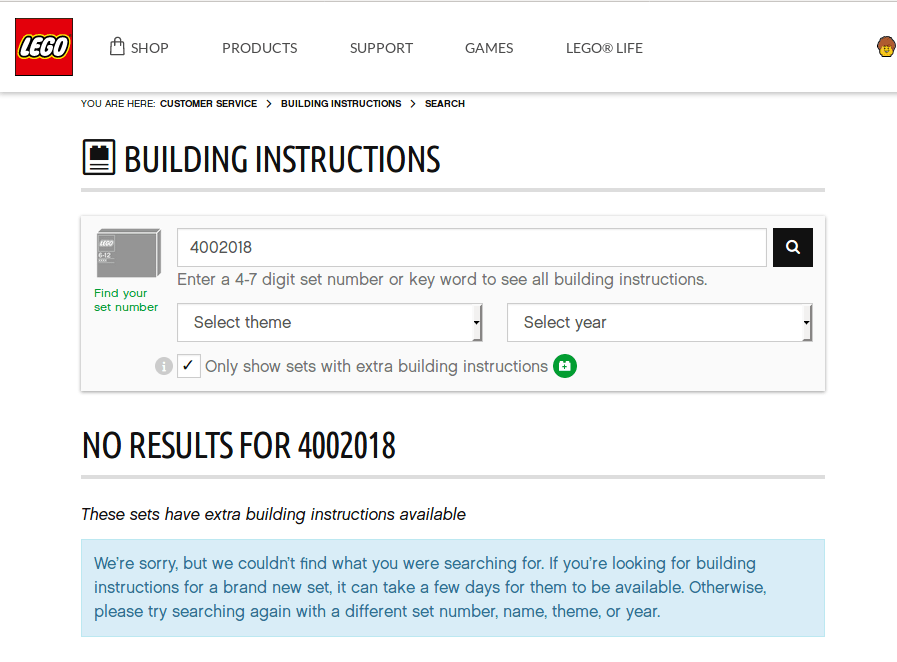Open the LEGO® LIFE menu
The image size is (897, 662).
(x=604, y=48)
